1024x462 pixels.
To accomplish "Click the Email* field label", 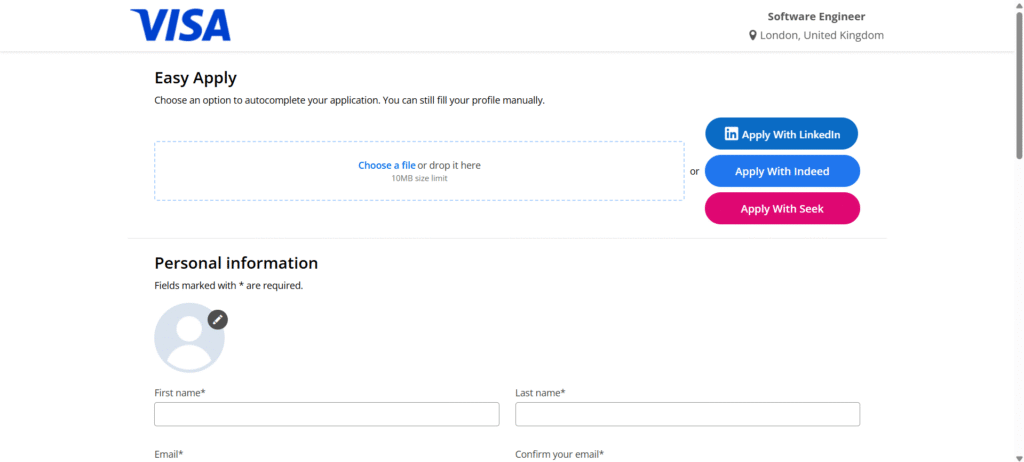I will pyautogui.click(x=168, y=454).
